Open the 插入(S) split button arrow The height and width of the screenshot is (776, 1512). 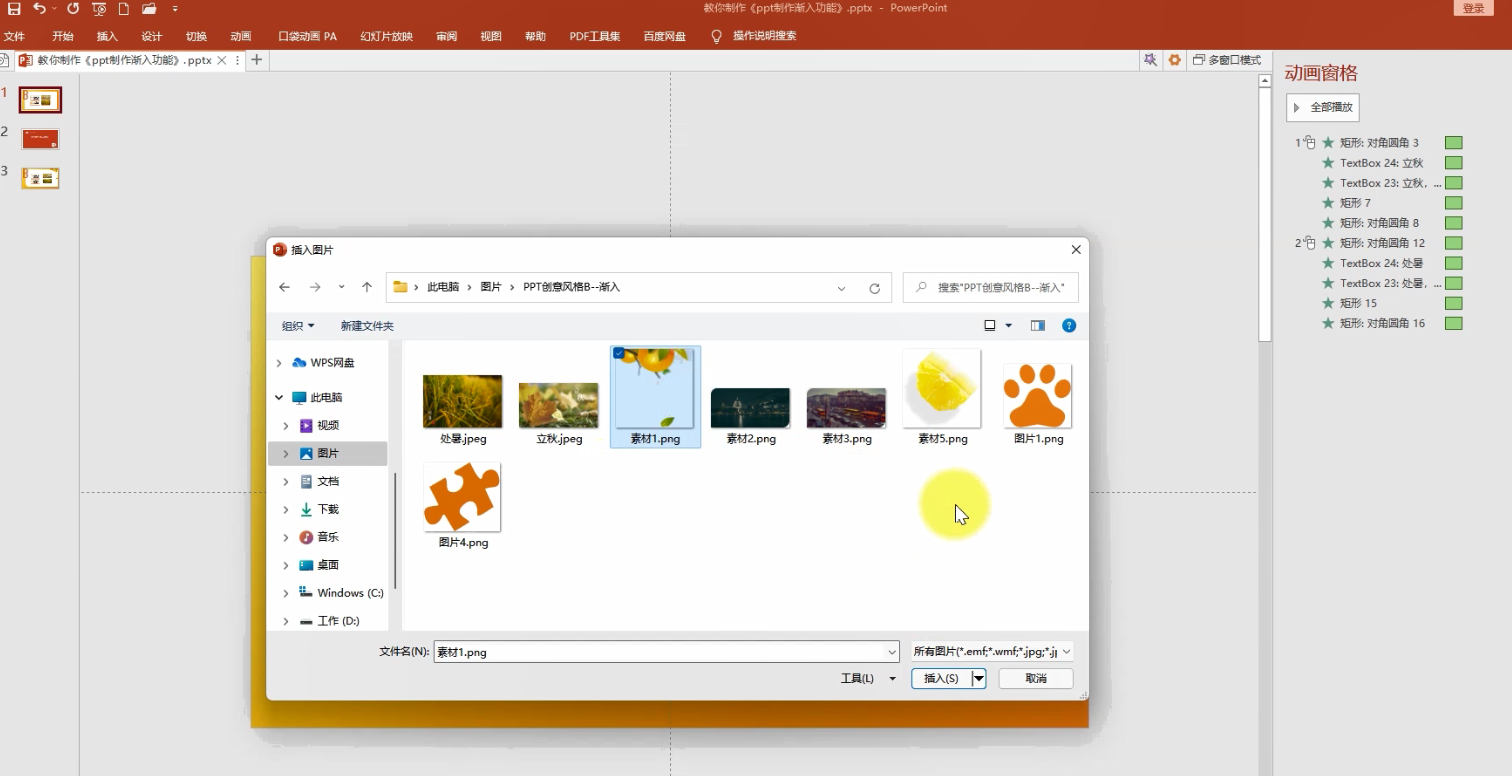tap(979, 679)
